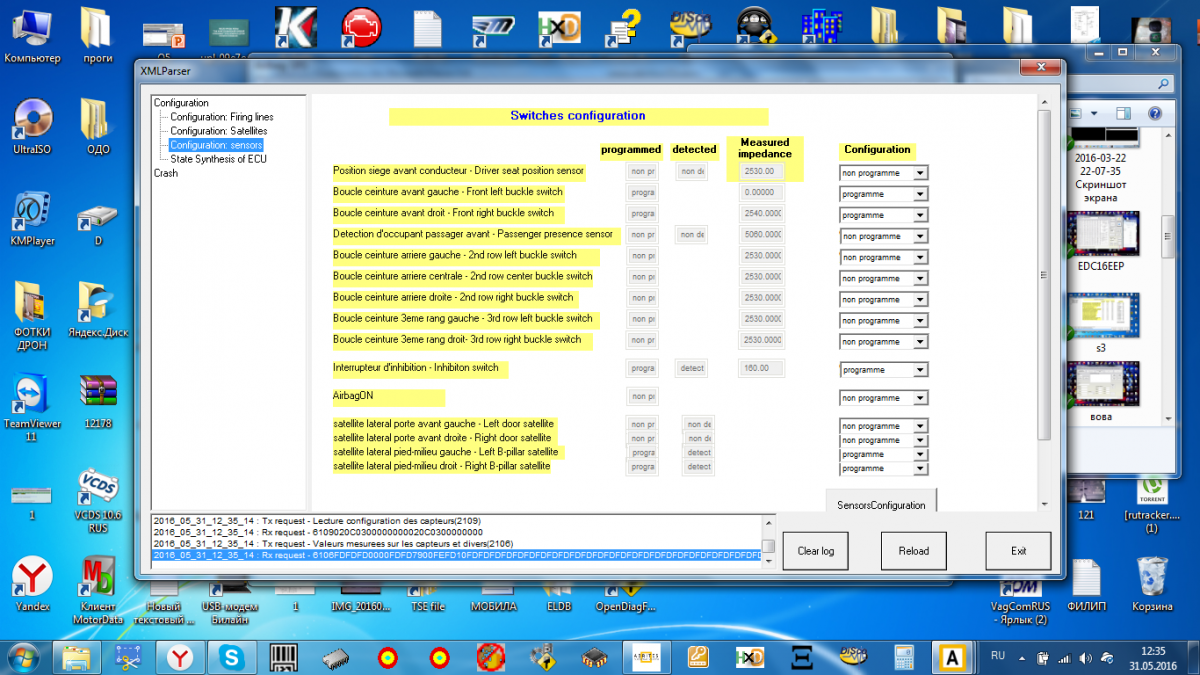The image size is (1200, 675).
Task: Click the RU language indicator in tray
Action: click(997, 656)
